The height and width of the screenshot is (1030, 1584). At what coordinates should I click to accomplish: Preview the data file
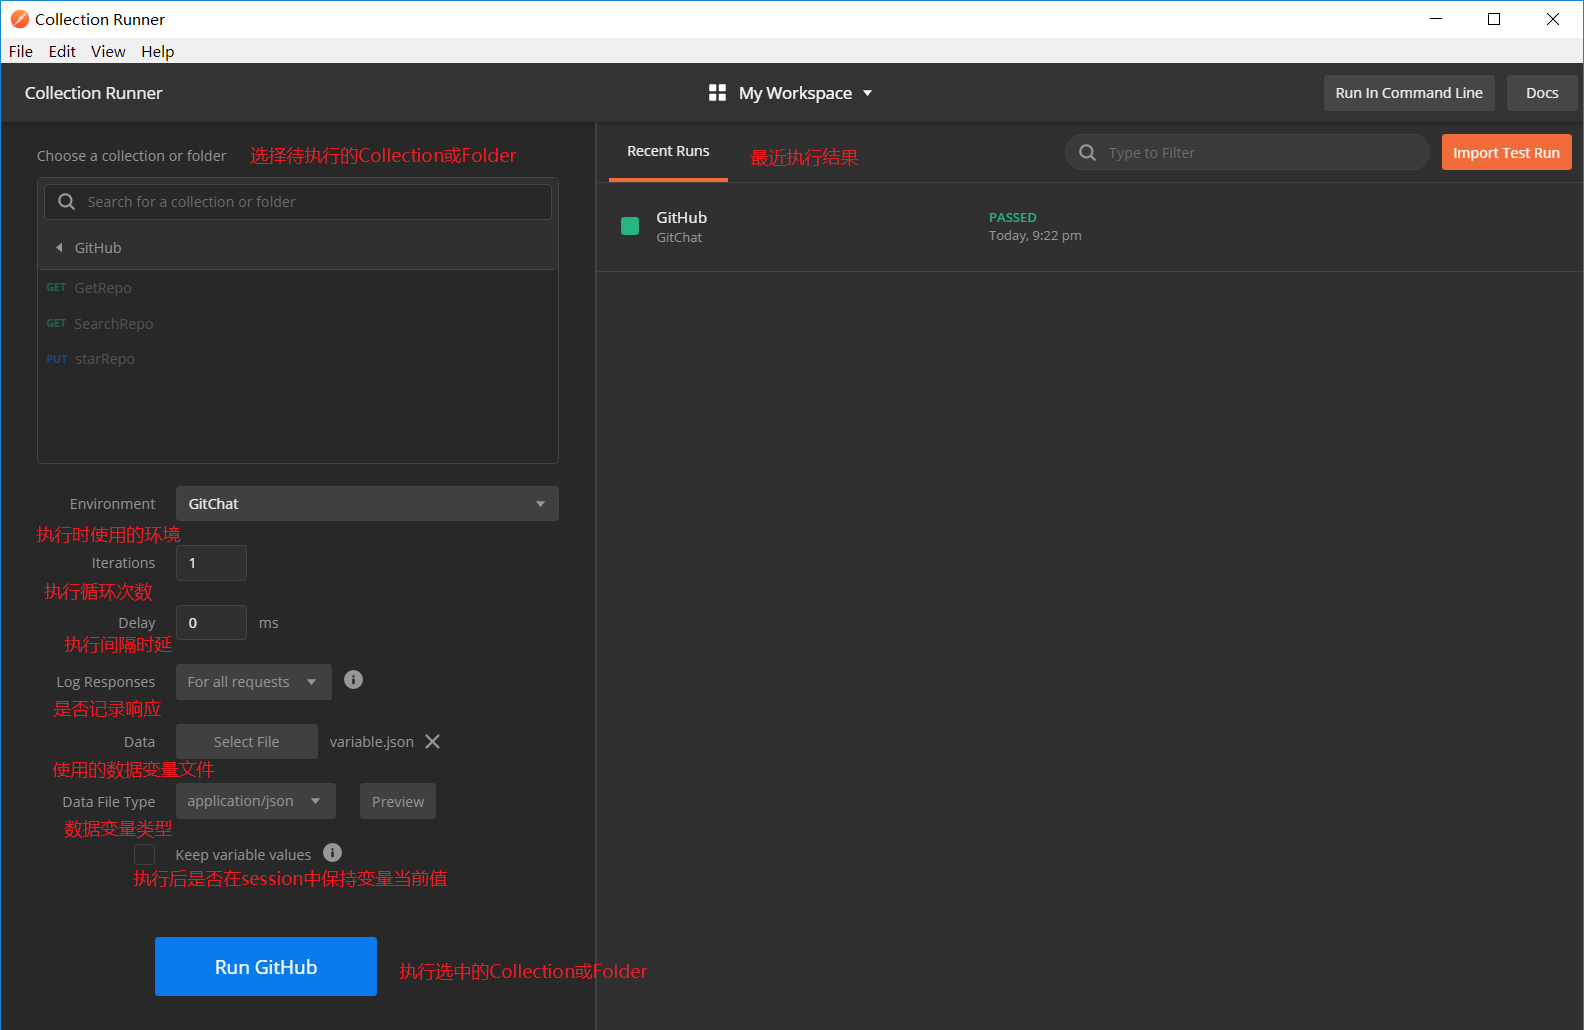(x=398, y=801)
